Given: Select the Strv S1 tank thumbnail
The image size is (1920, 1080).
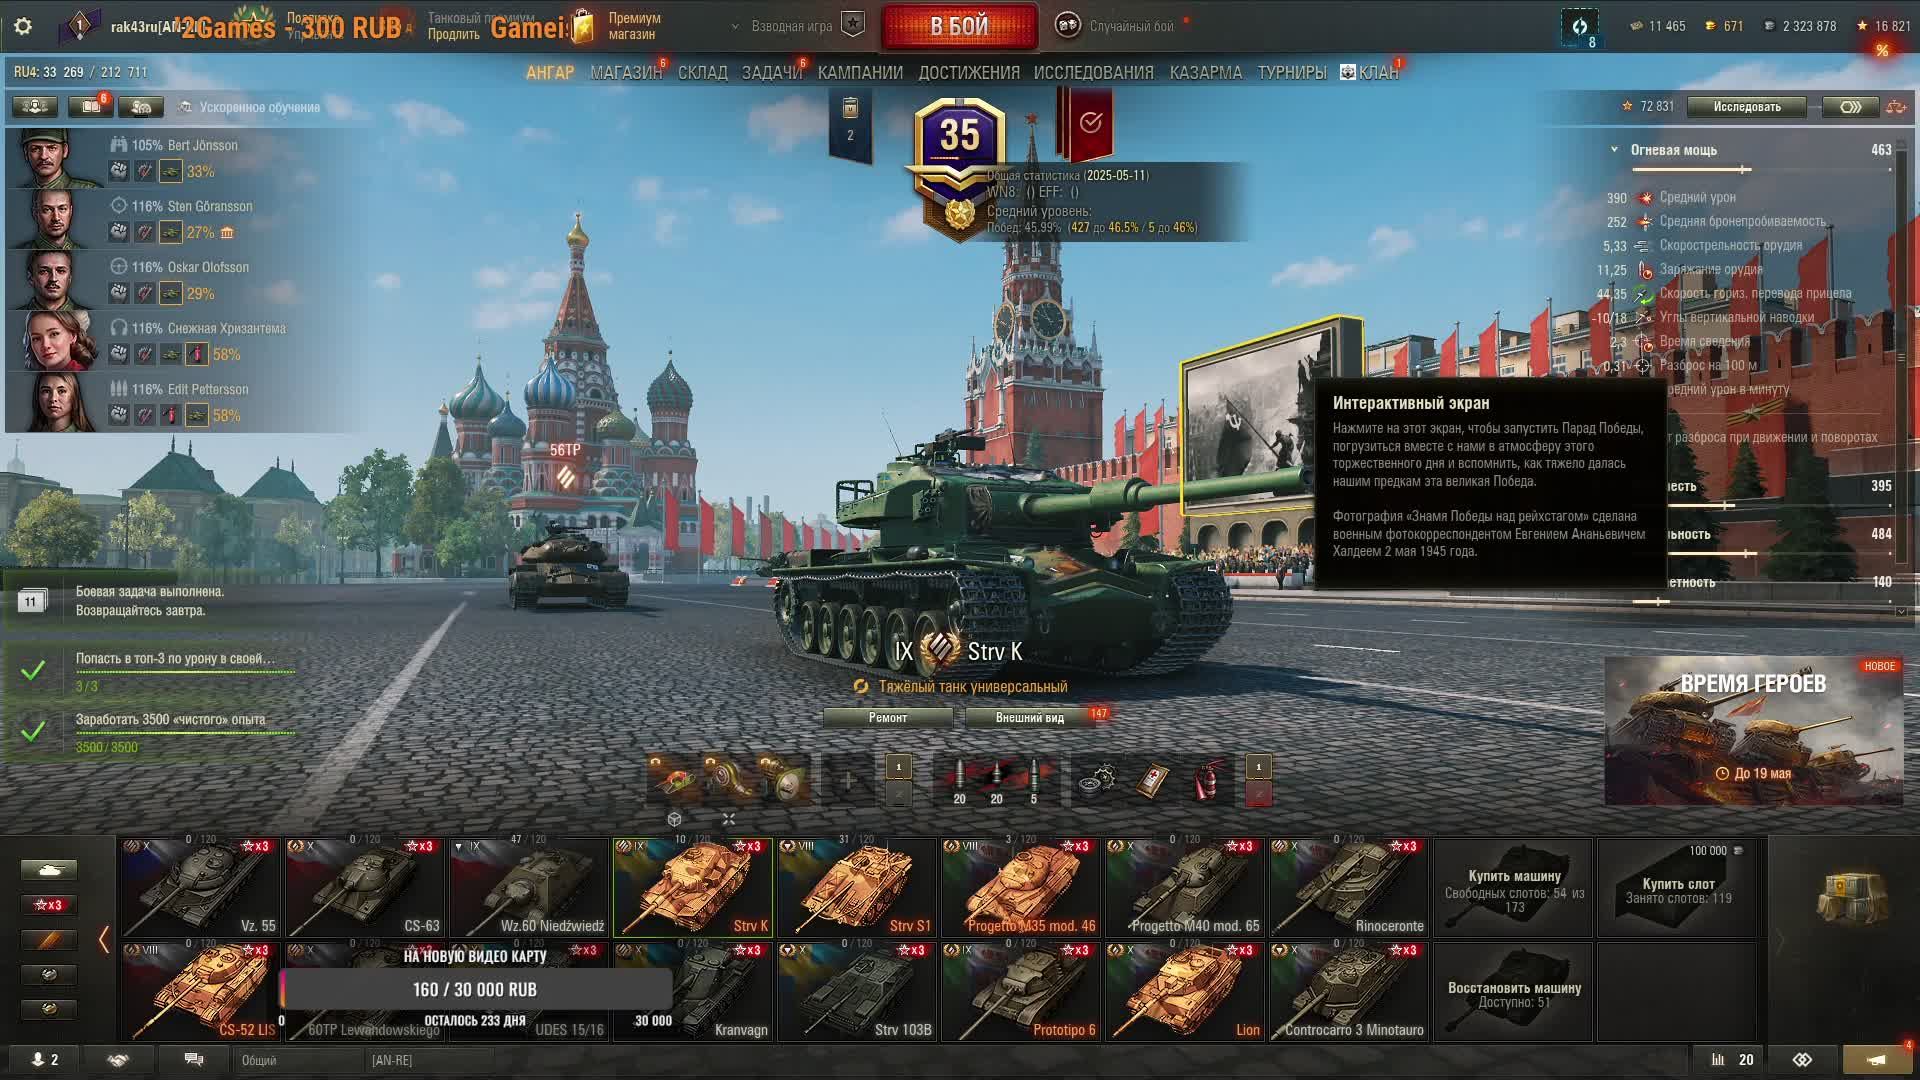Looking at the screenshot, I should pos(857,888).
